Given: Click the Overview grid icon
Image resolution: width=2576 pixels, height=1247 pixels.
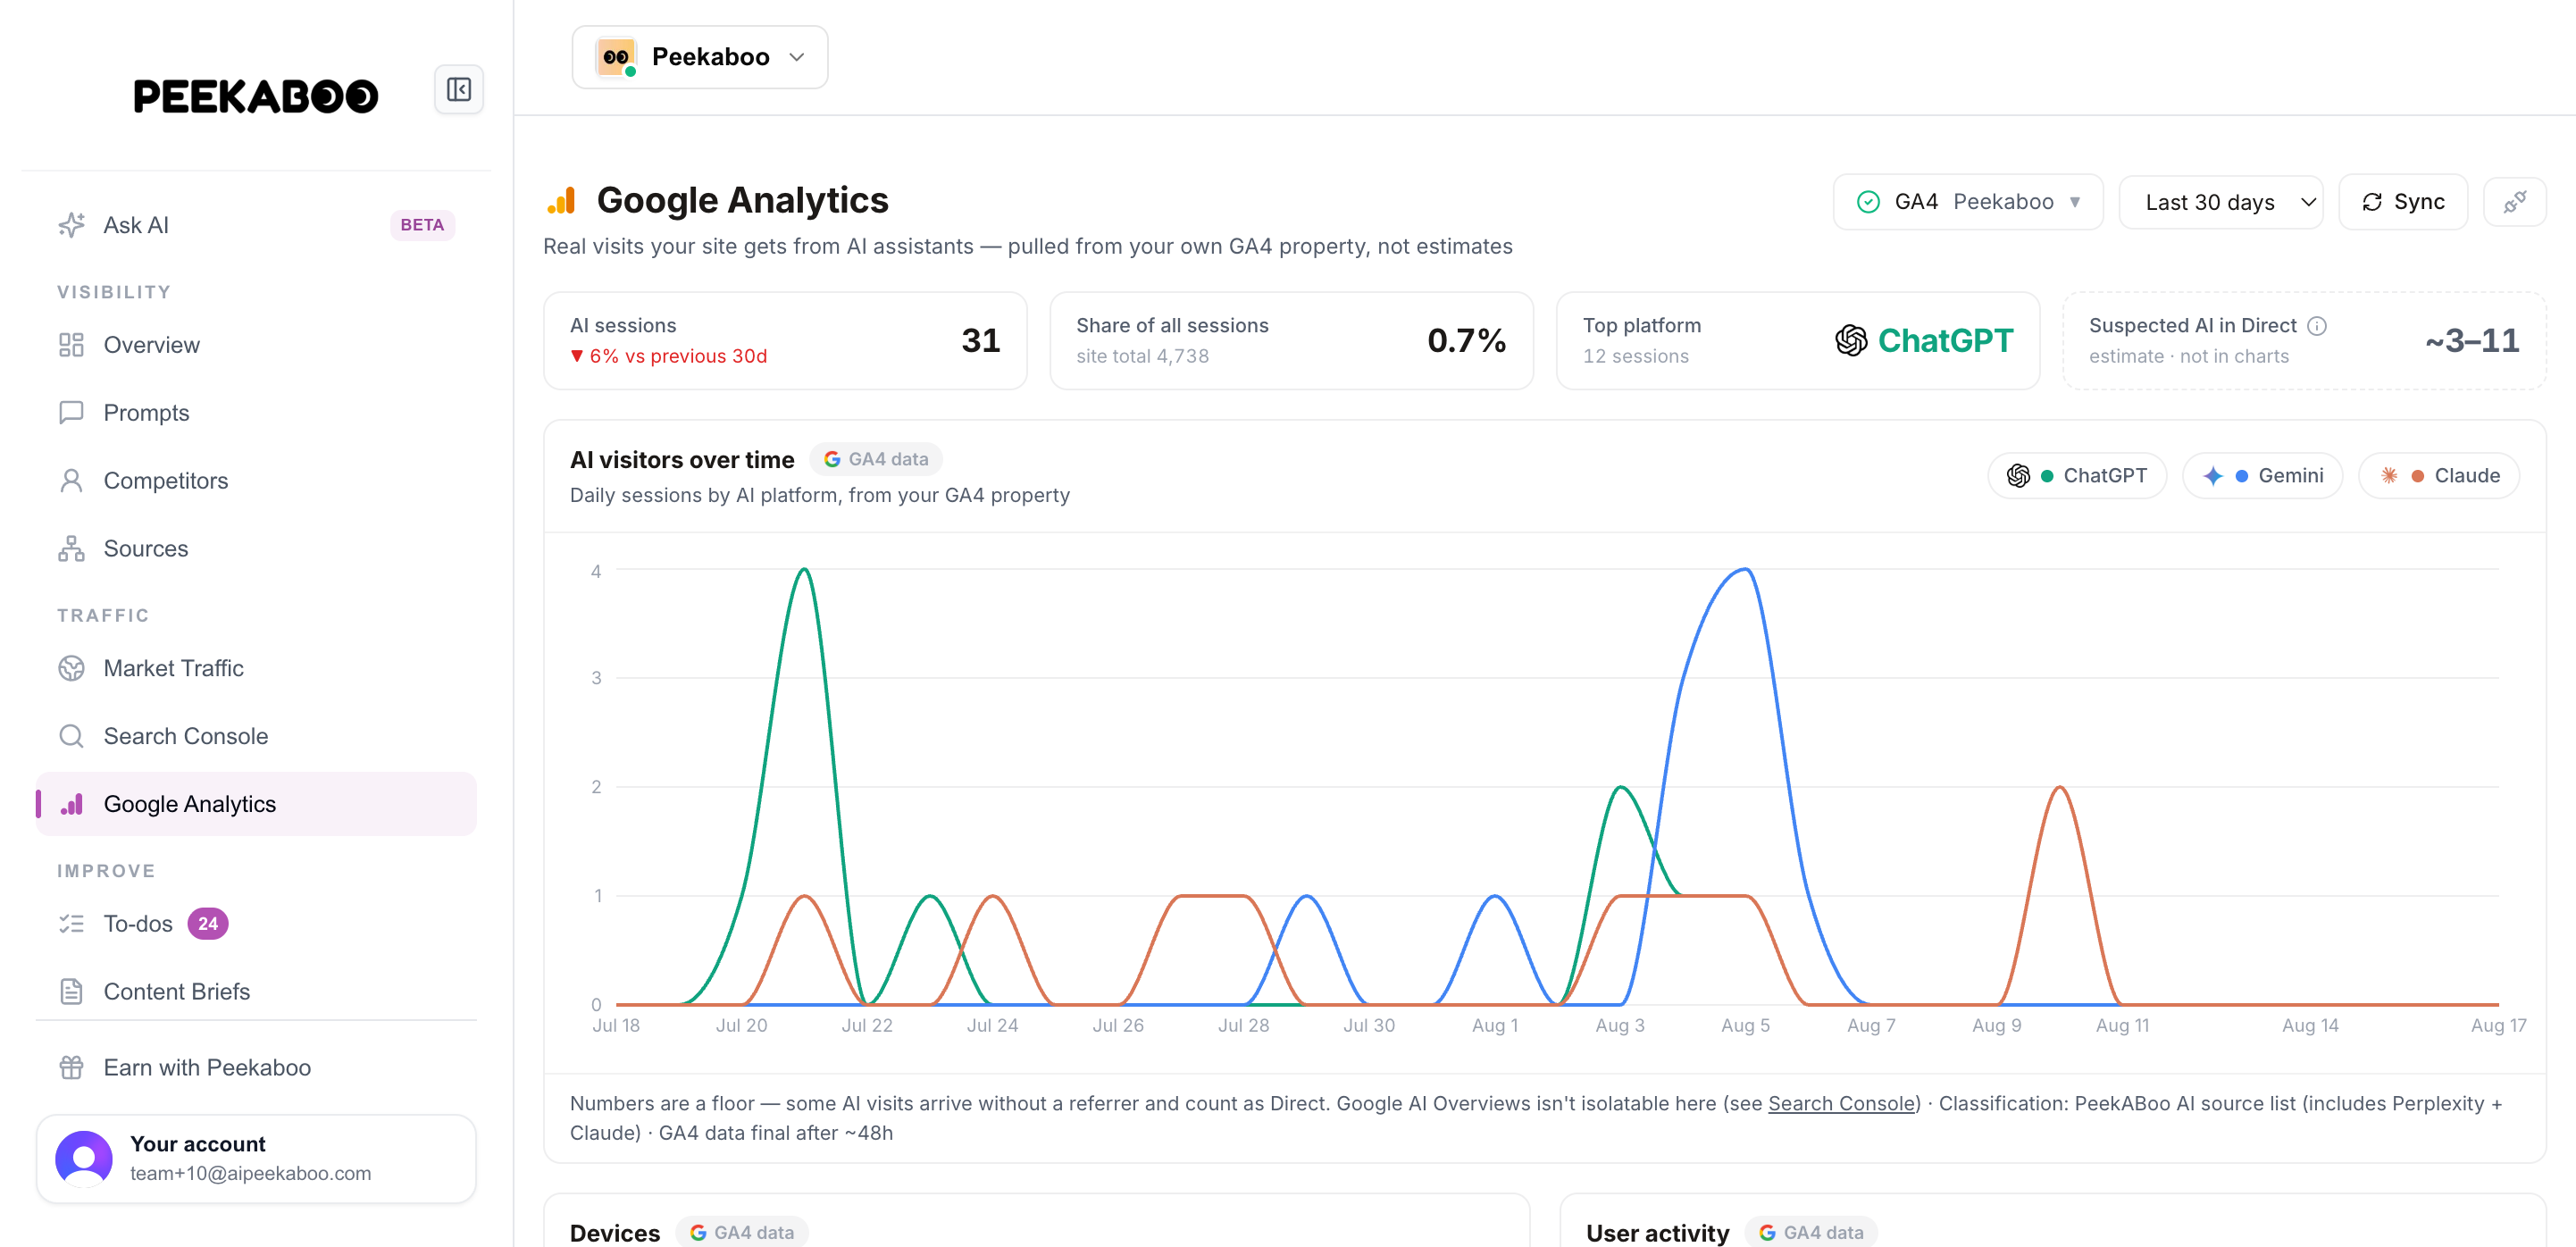Looking at the screenshot, I should pos(71,345).
